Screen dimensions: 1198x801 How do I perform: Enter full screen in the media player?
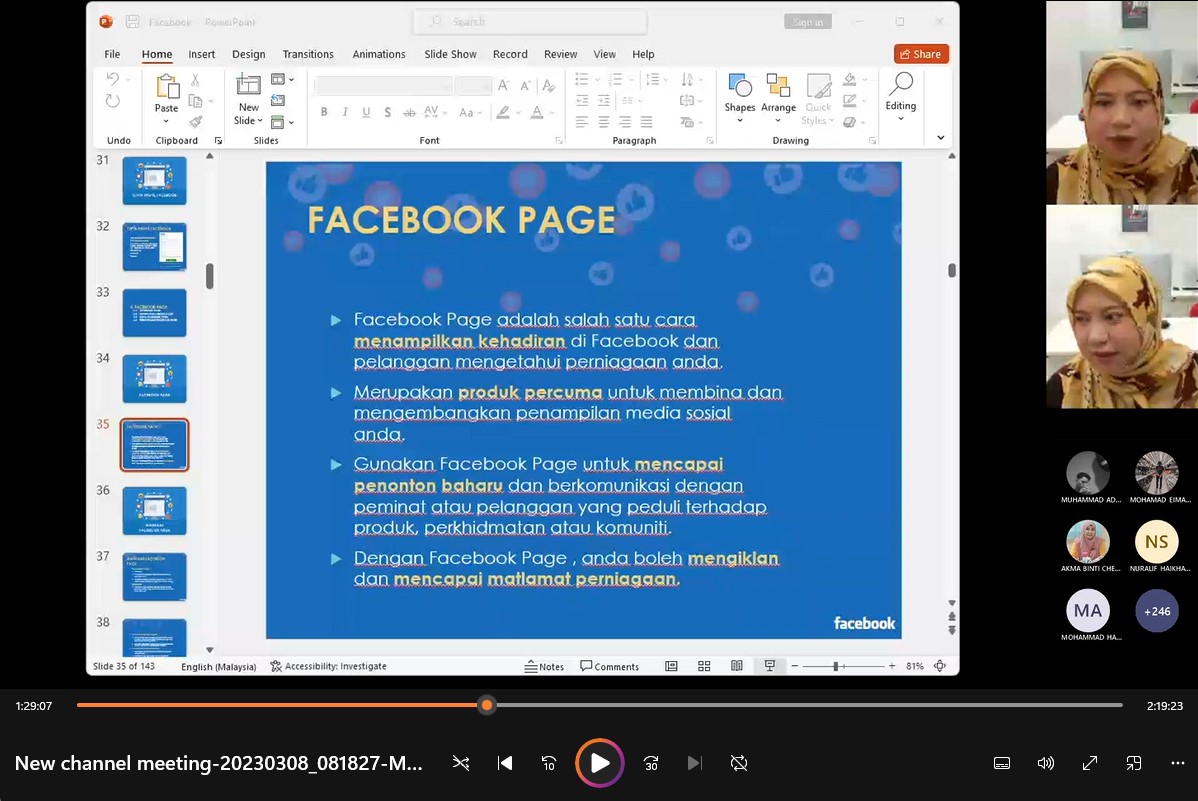point(1090,763)
